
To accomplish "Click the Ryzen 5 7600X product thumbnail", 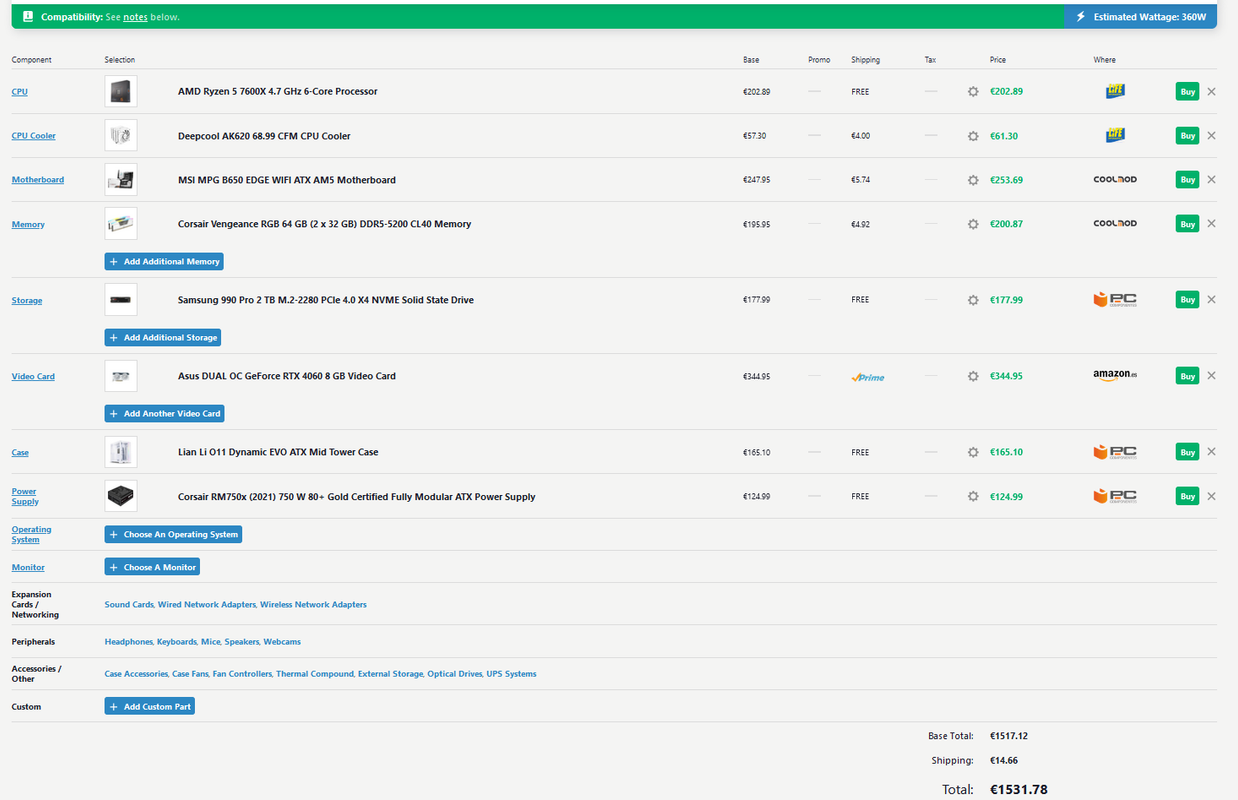I will (121, 91).
